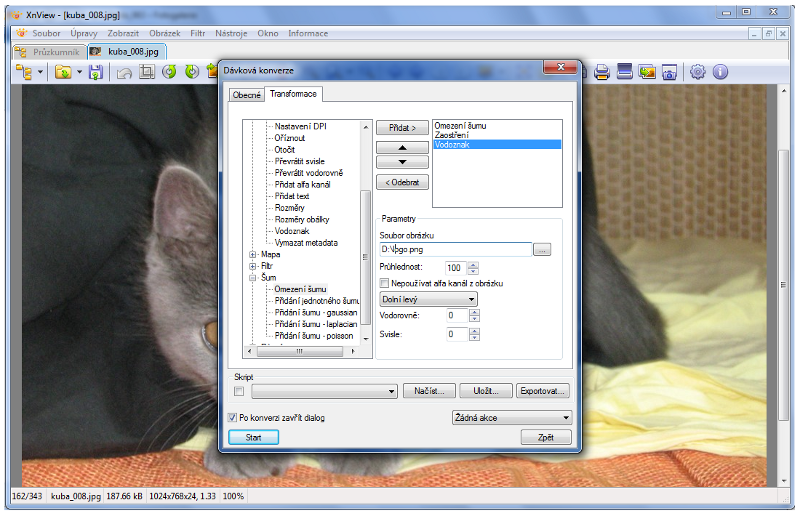Open the 'Žádná akce' dropdown
The width and height of the screenshot is (800, 516).
[511, 418]
